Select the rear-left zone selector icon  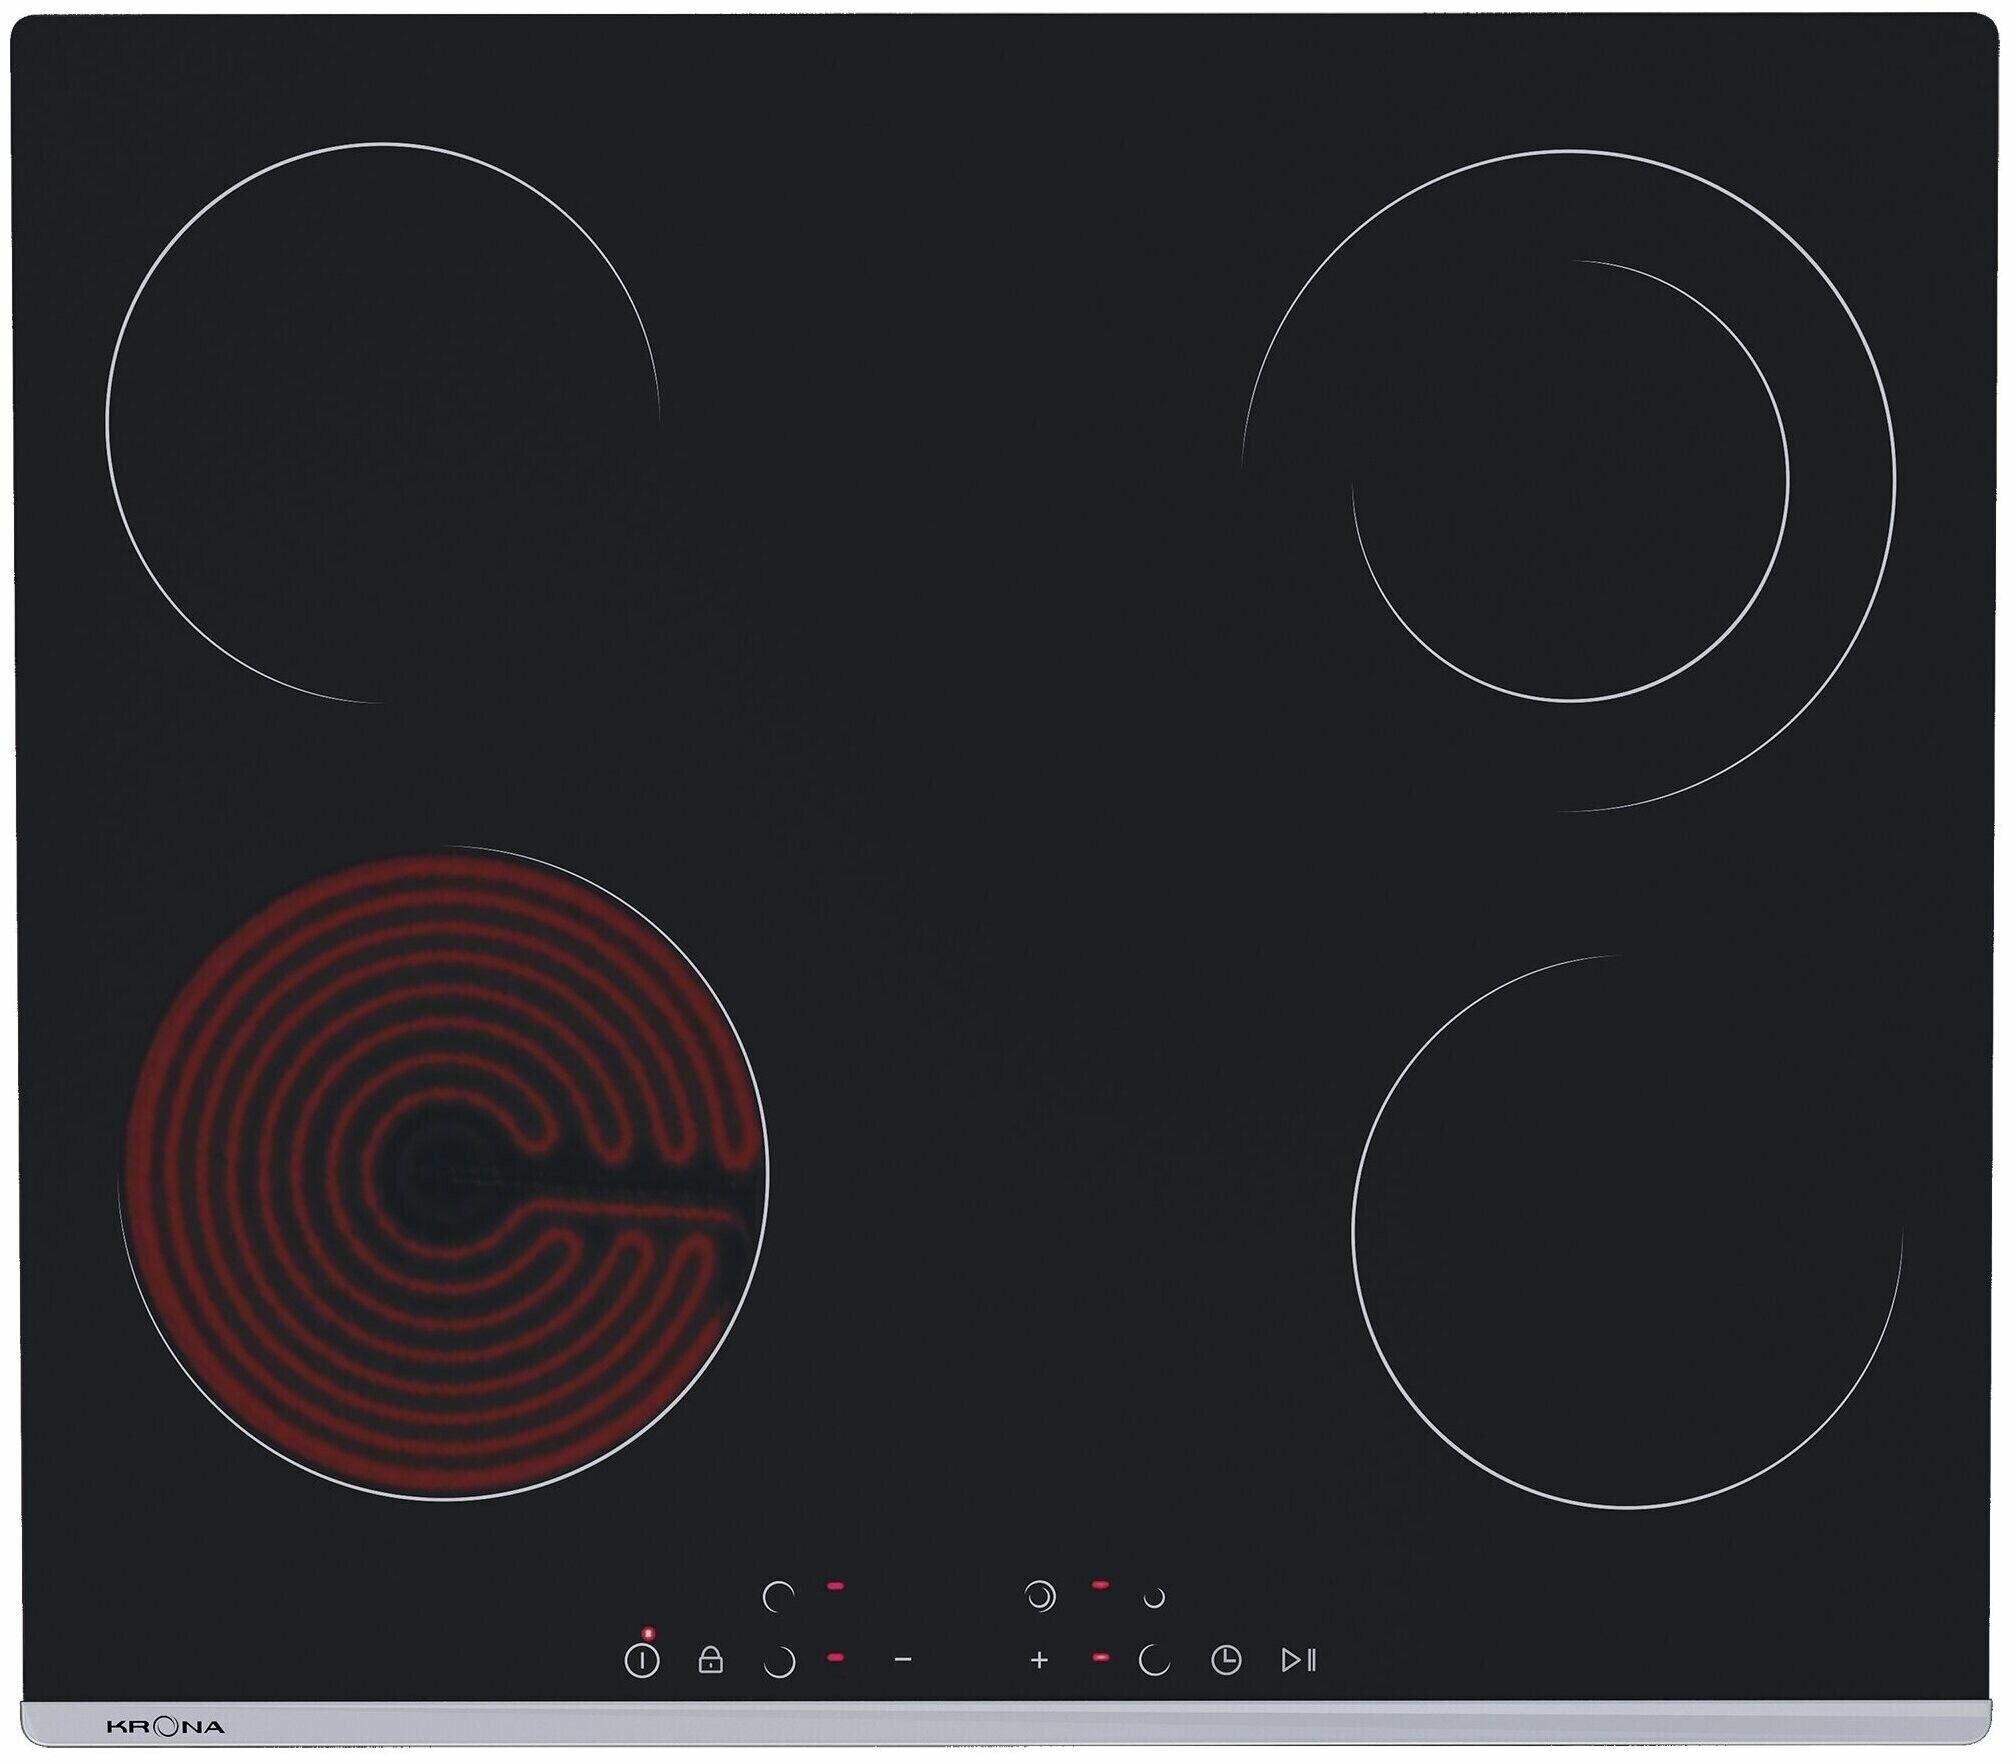tap(778, 1597)
